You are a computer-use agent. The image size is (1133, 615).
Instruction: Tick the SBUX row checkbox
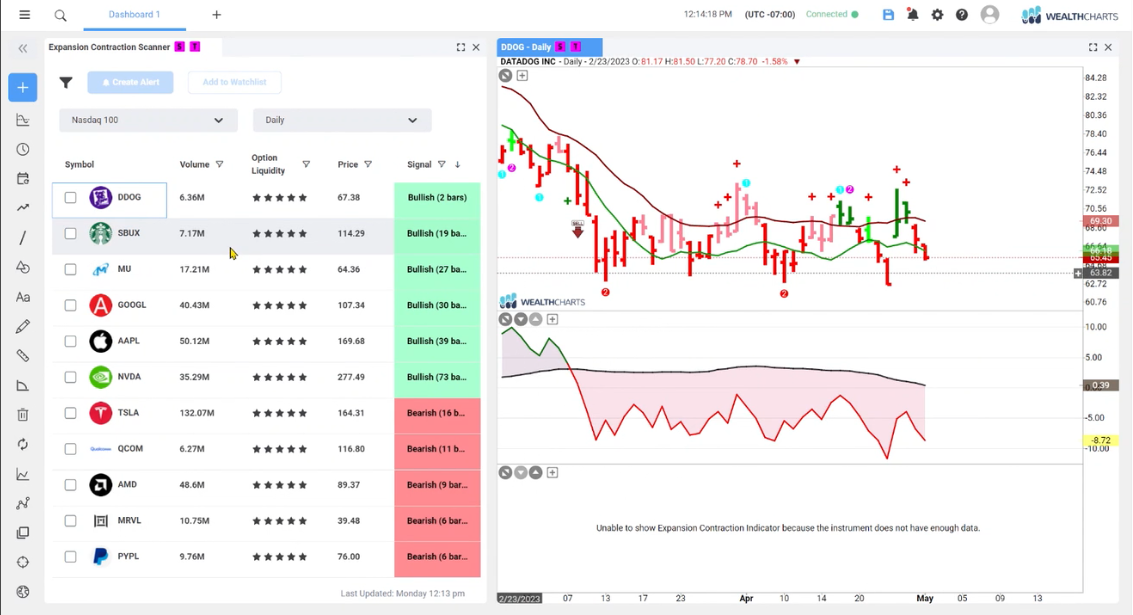[x=70, y=233]
